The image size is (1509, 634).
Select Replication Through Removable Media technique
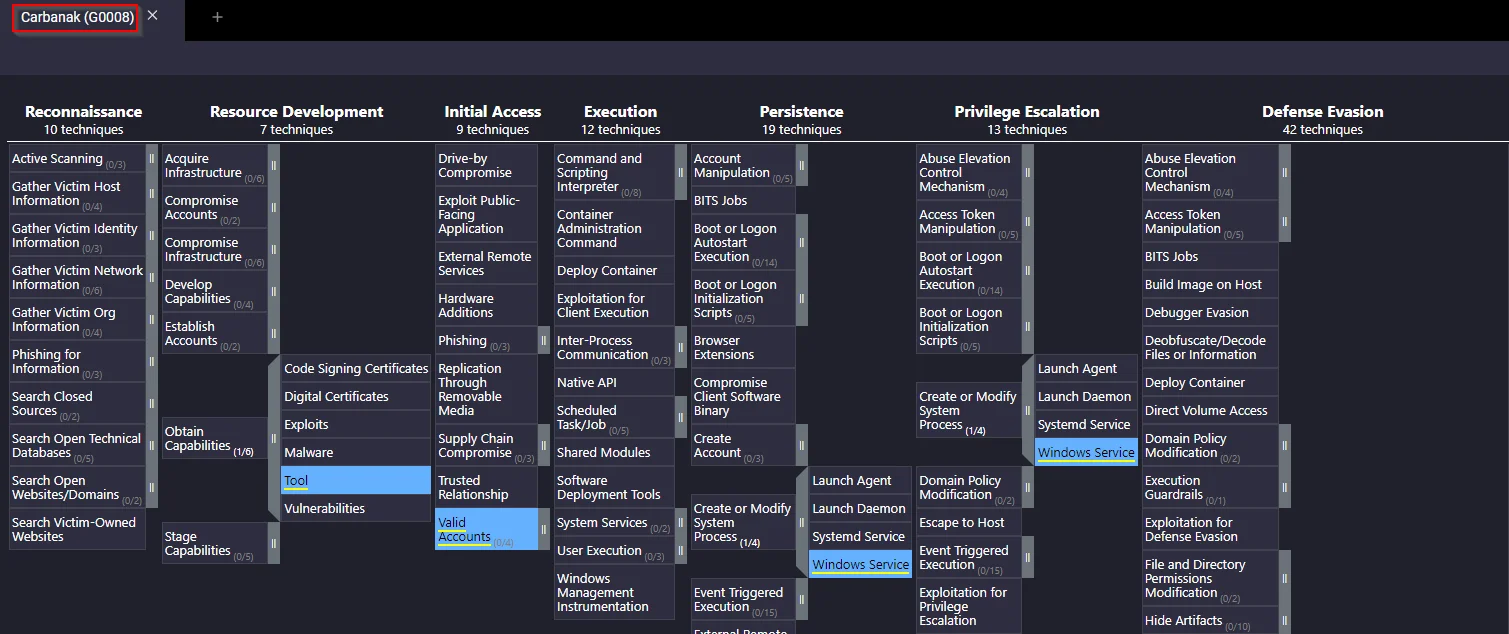click(486, 390)
